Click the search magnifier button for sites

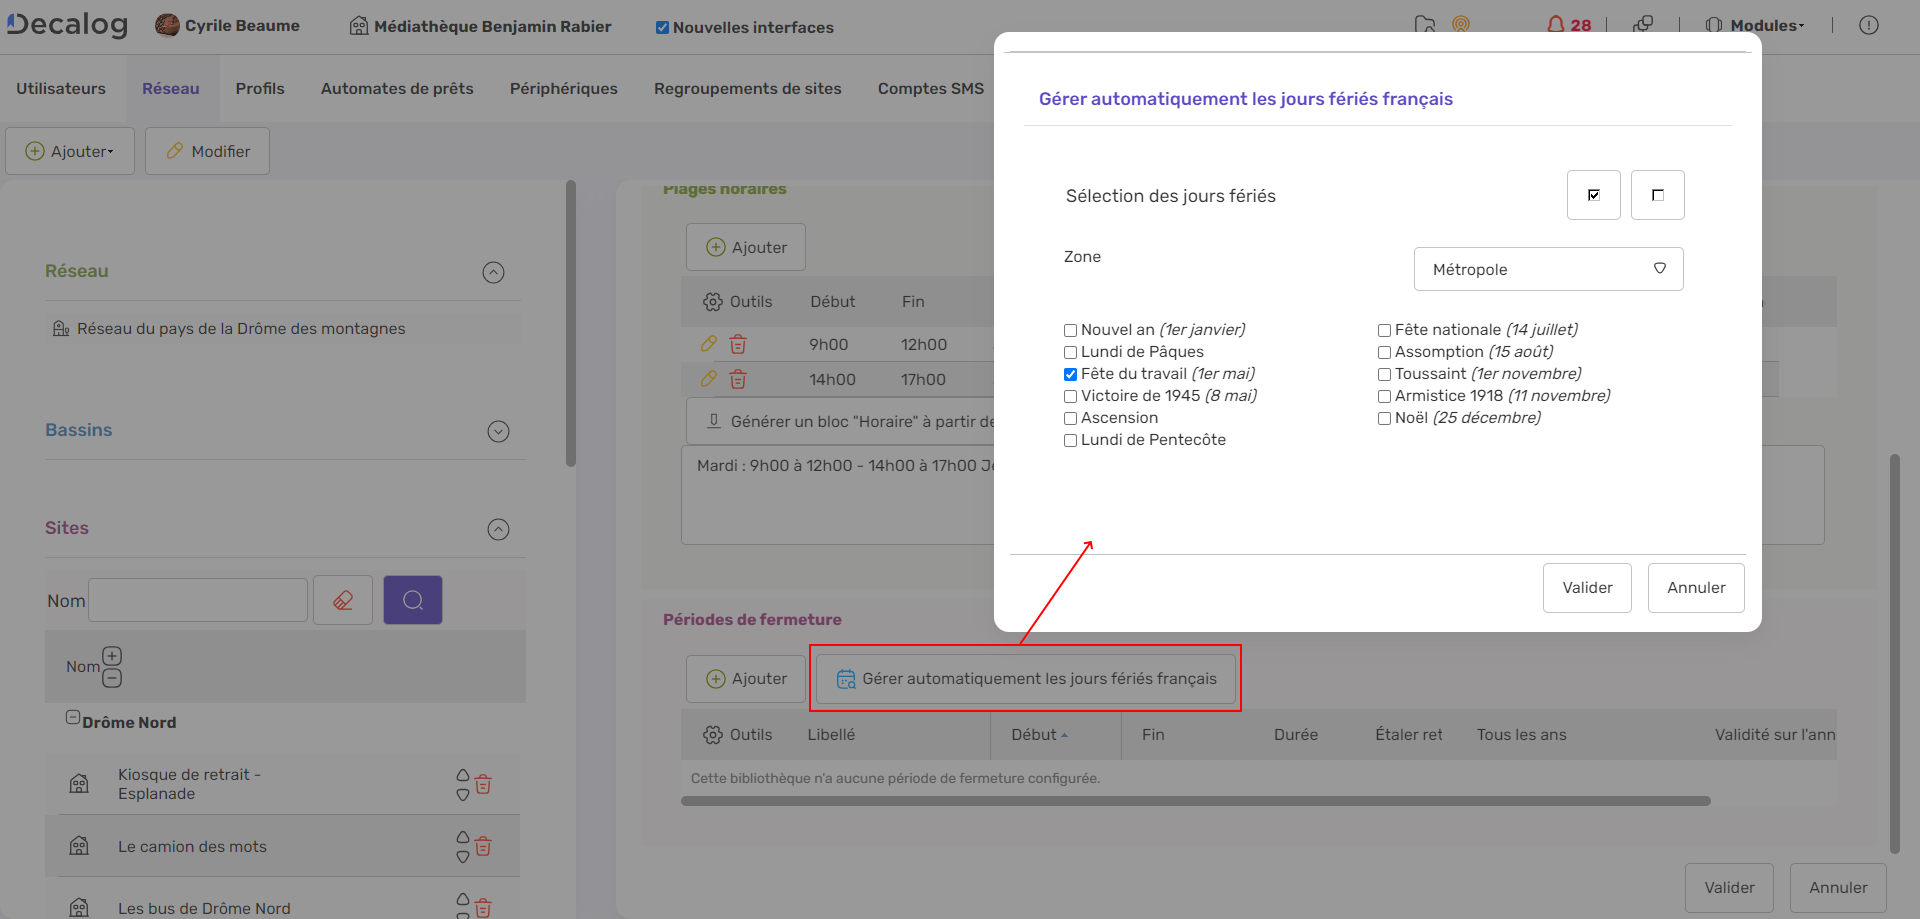pos(413,600)
